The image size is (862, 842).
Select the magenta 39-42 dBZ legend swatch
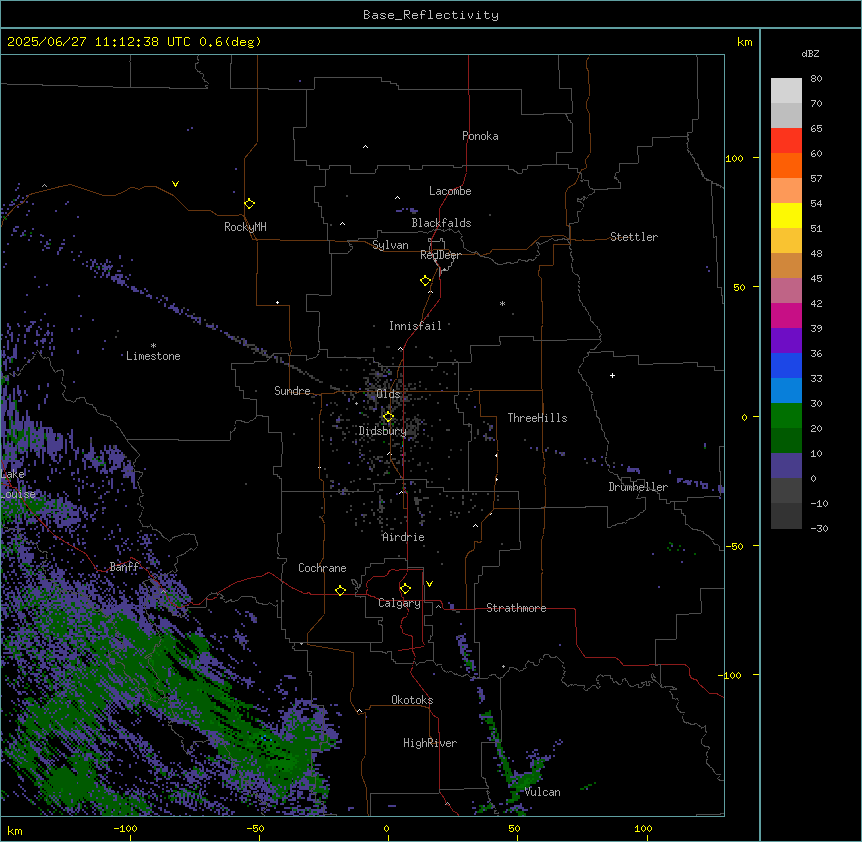[x=786, y=315]
